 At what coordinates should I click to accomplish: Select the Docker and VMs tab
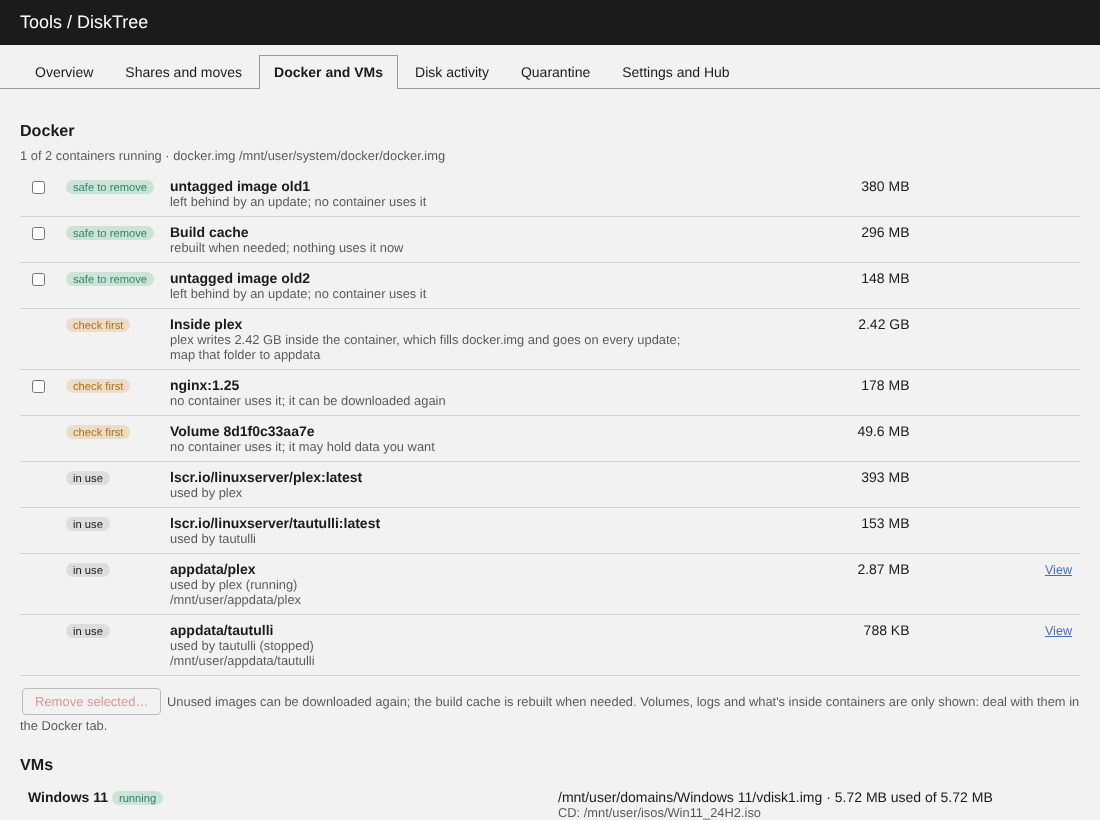click(328, 72)
